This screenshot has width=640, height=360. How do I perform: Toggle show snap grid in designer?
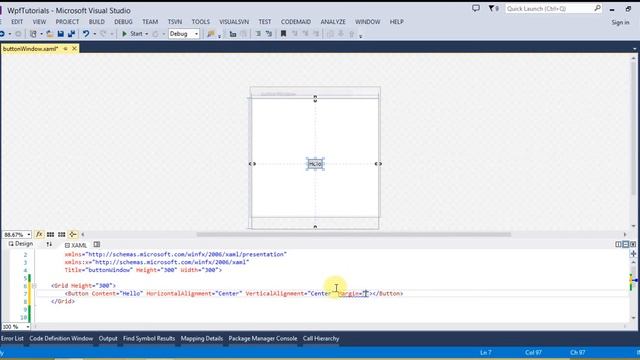click(x=50, y=234)
